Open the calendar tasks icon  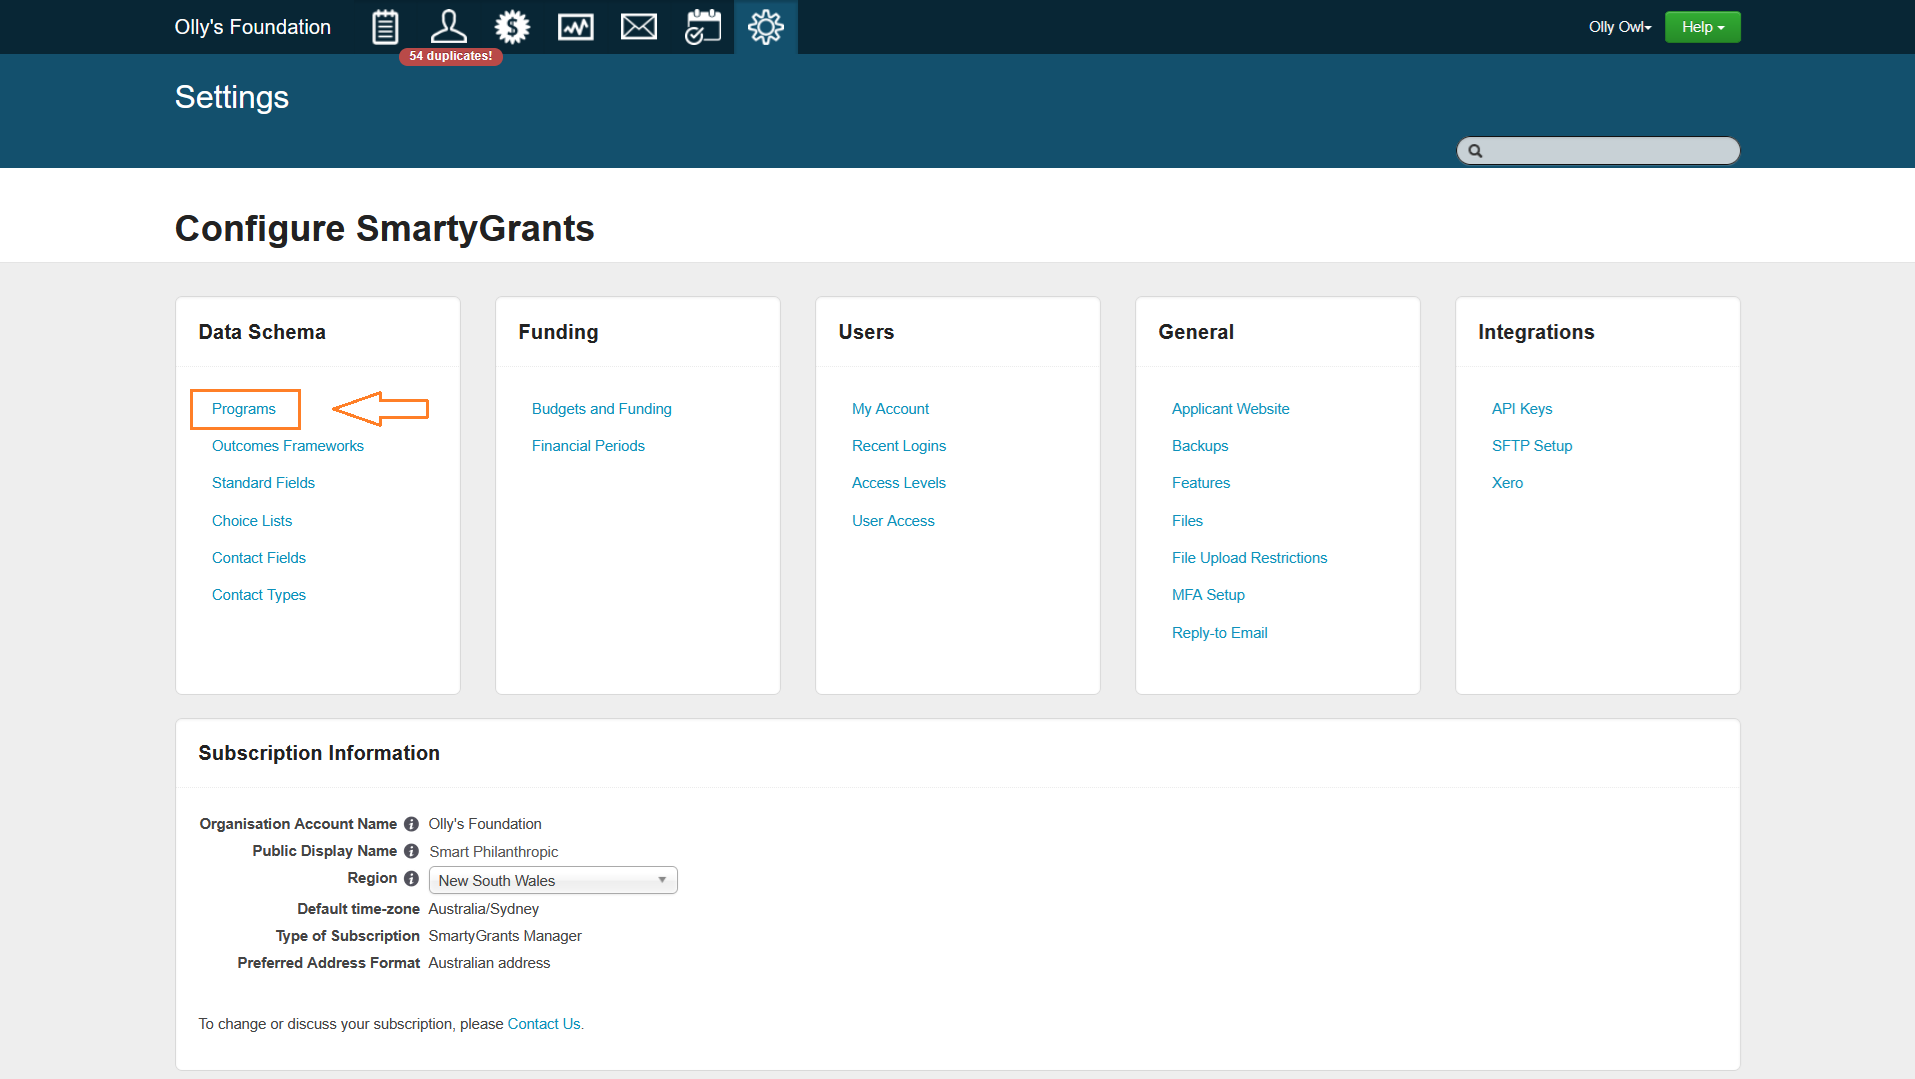pyautogui.click(x=702, y=27)
